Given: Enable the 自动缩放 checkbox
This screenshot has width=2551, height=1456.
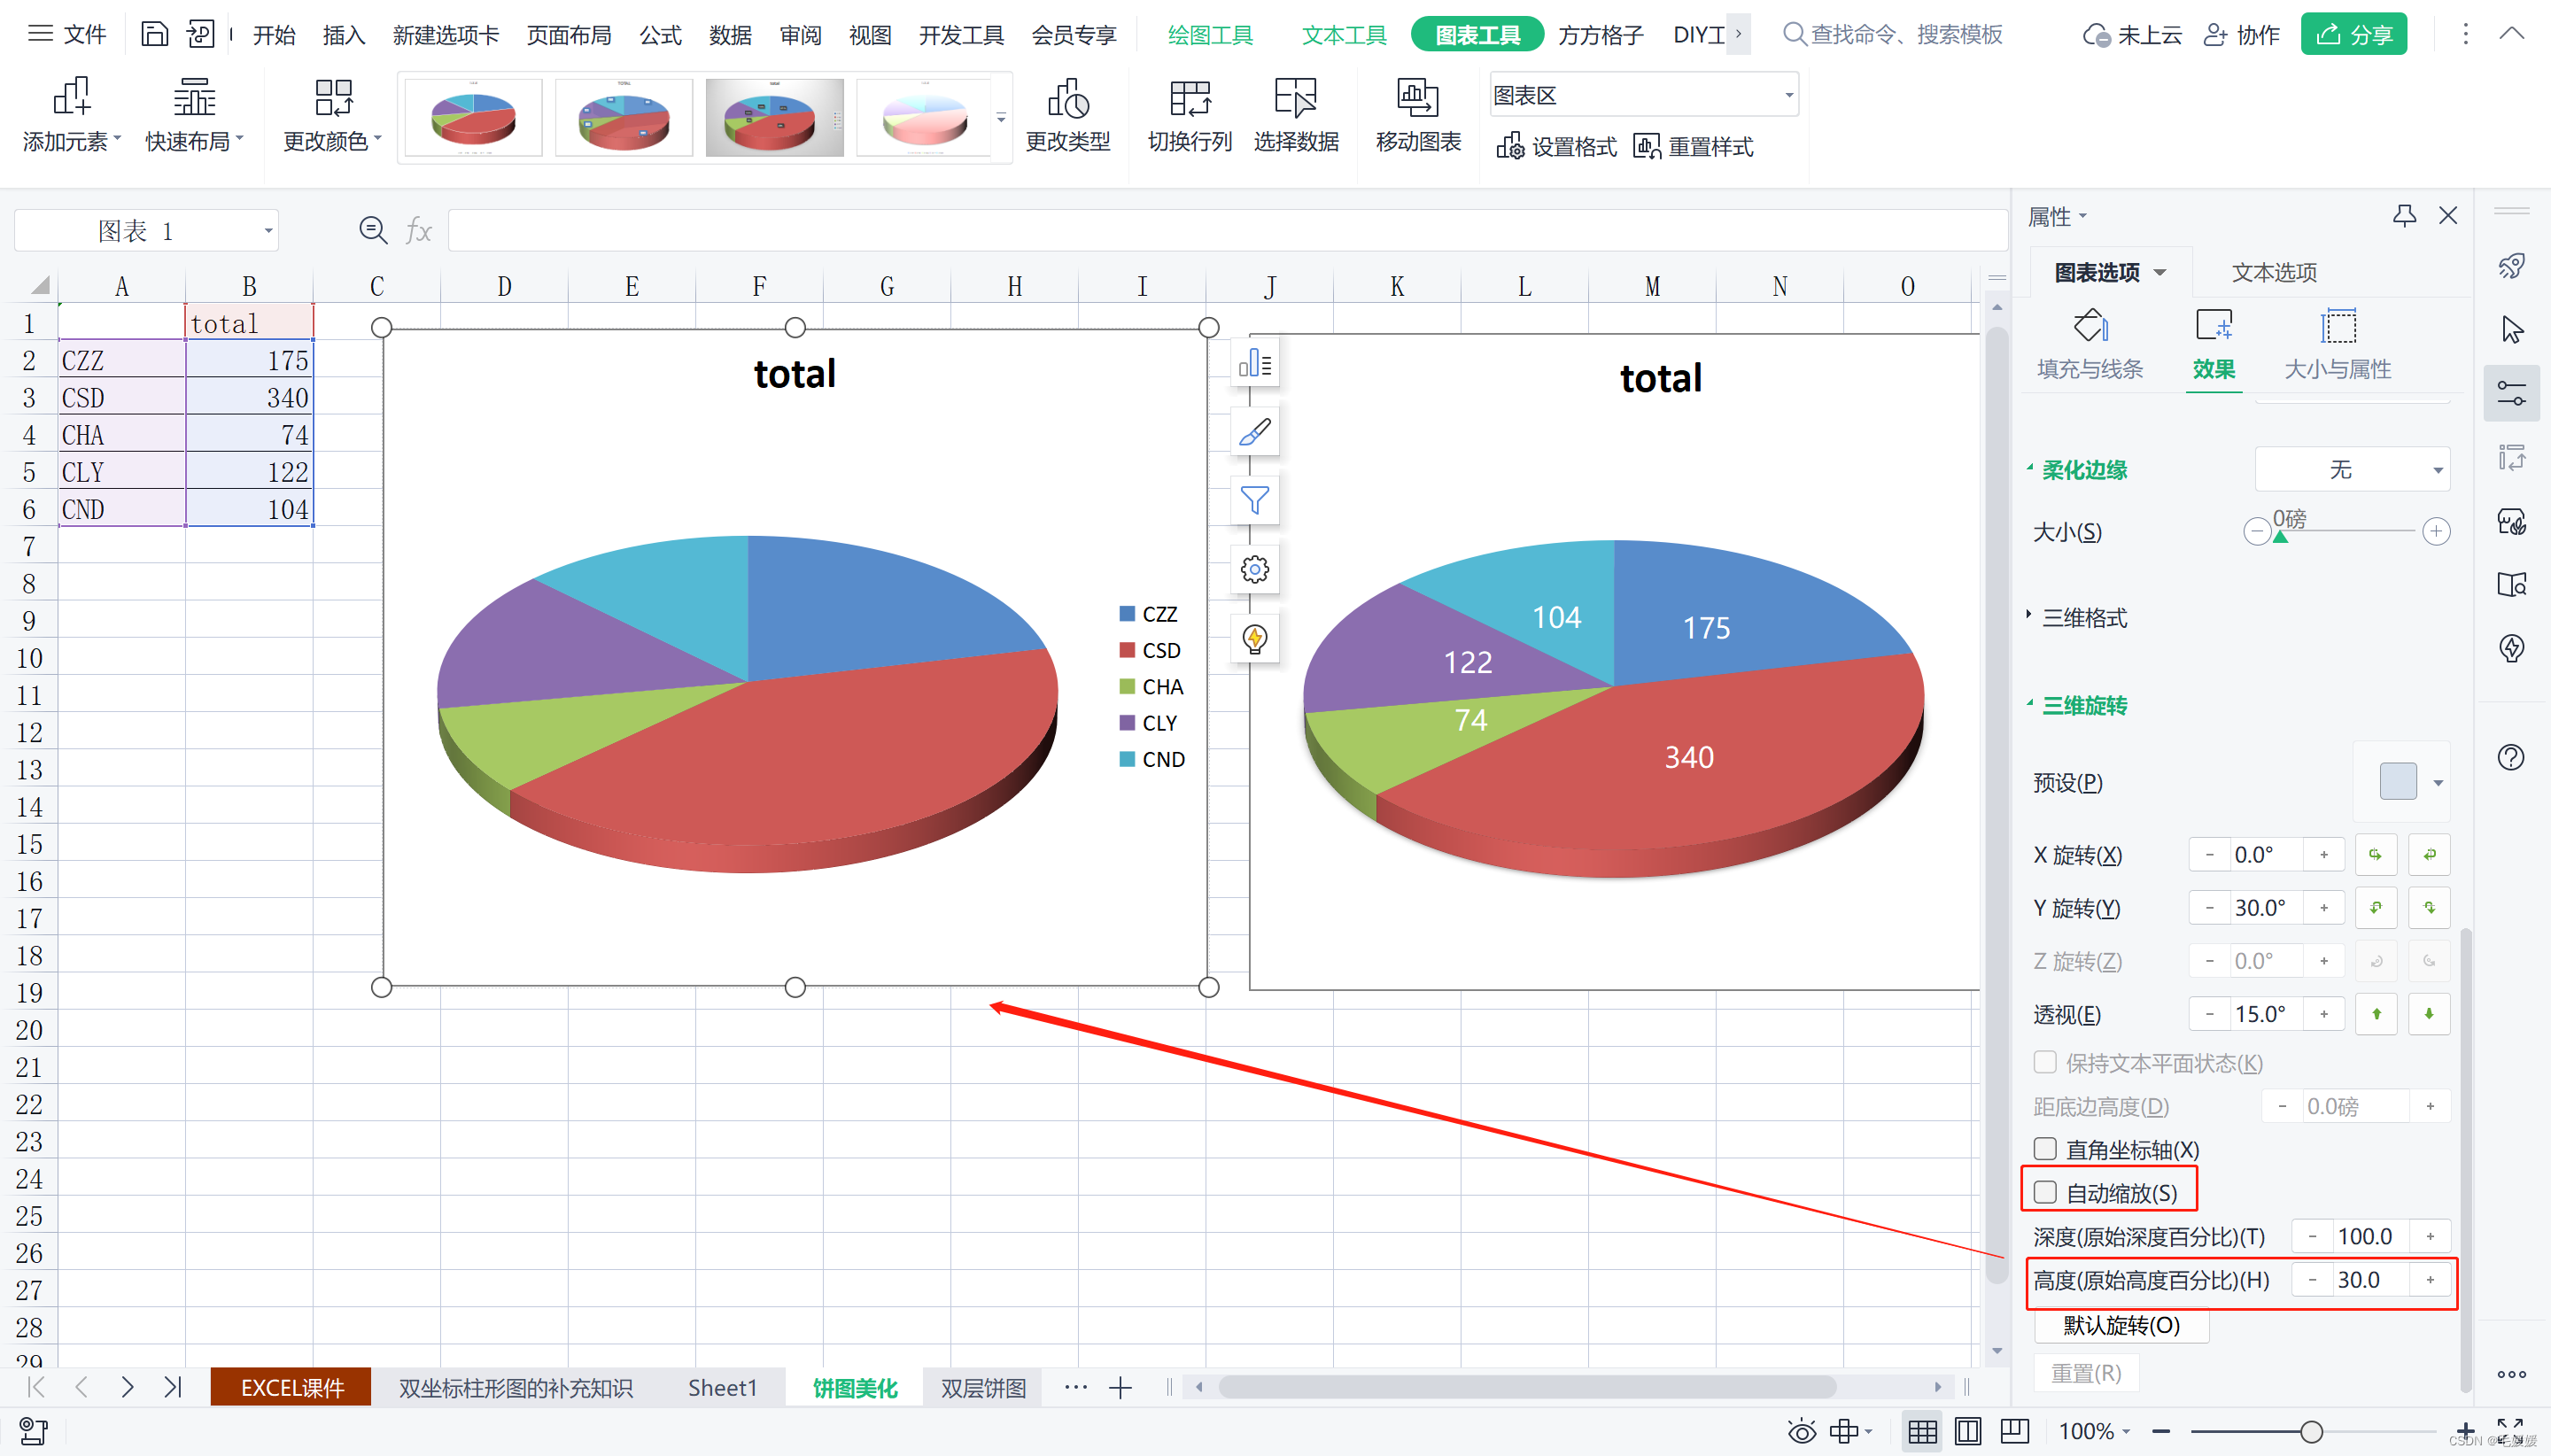Looking at the screenshot, I should pos(2045,1192).
